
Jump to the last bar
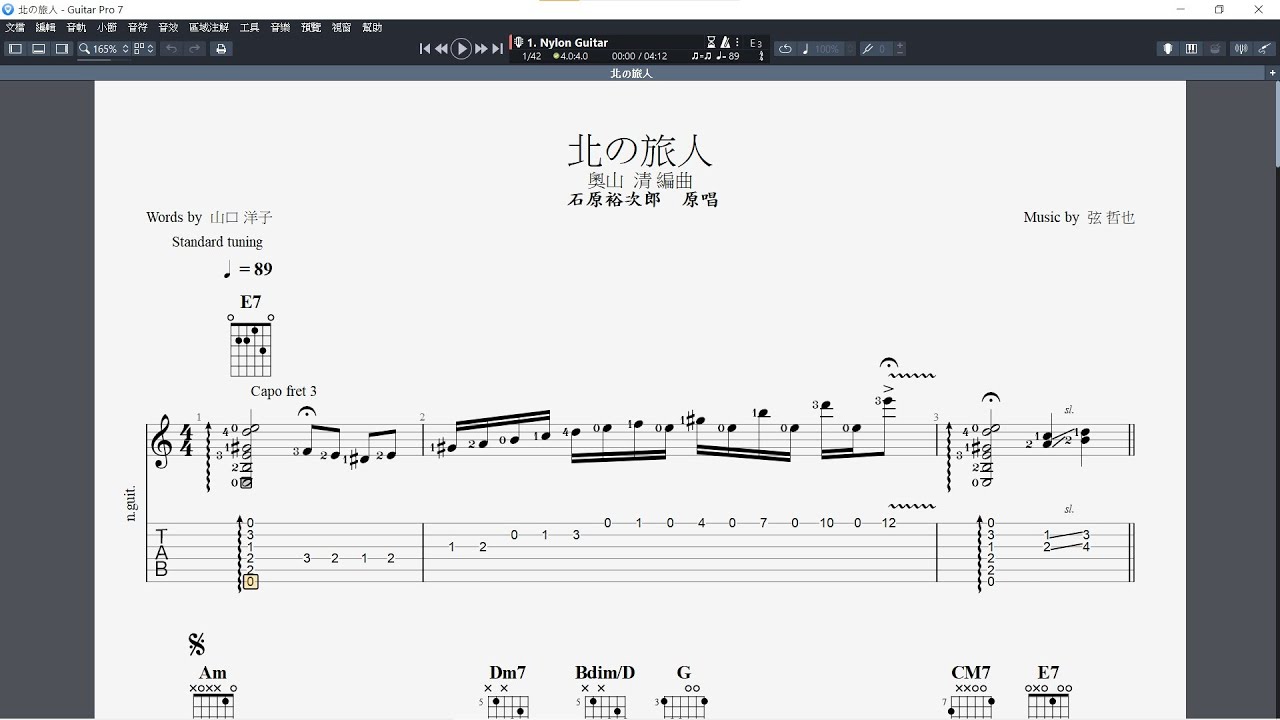pos(497,49)
